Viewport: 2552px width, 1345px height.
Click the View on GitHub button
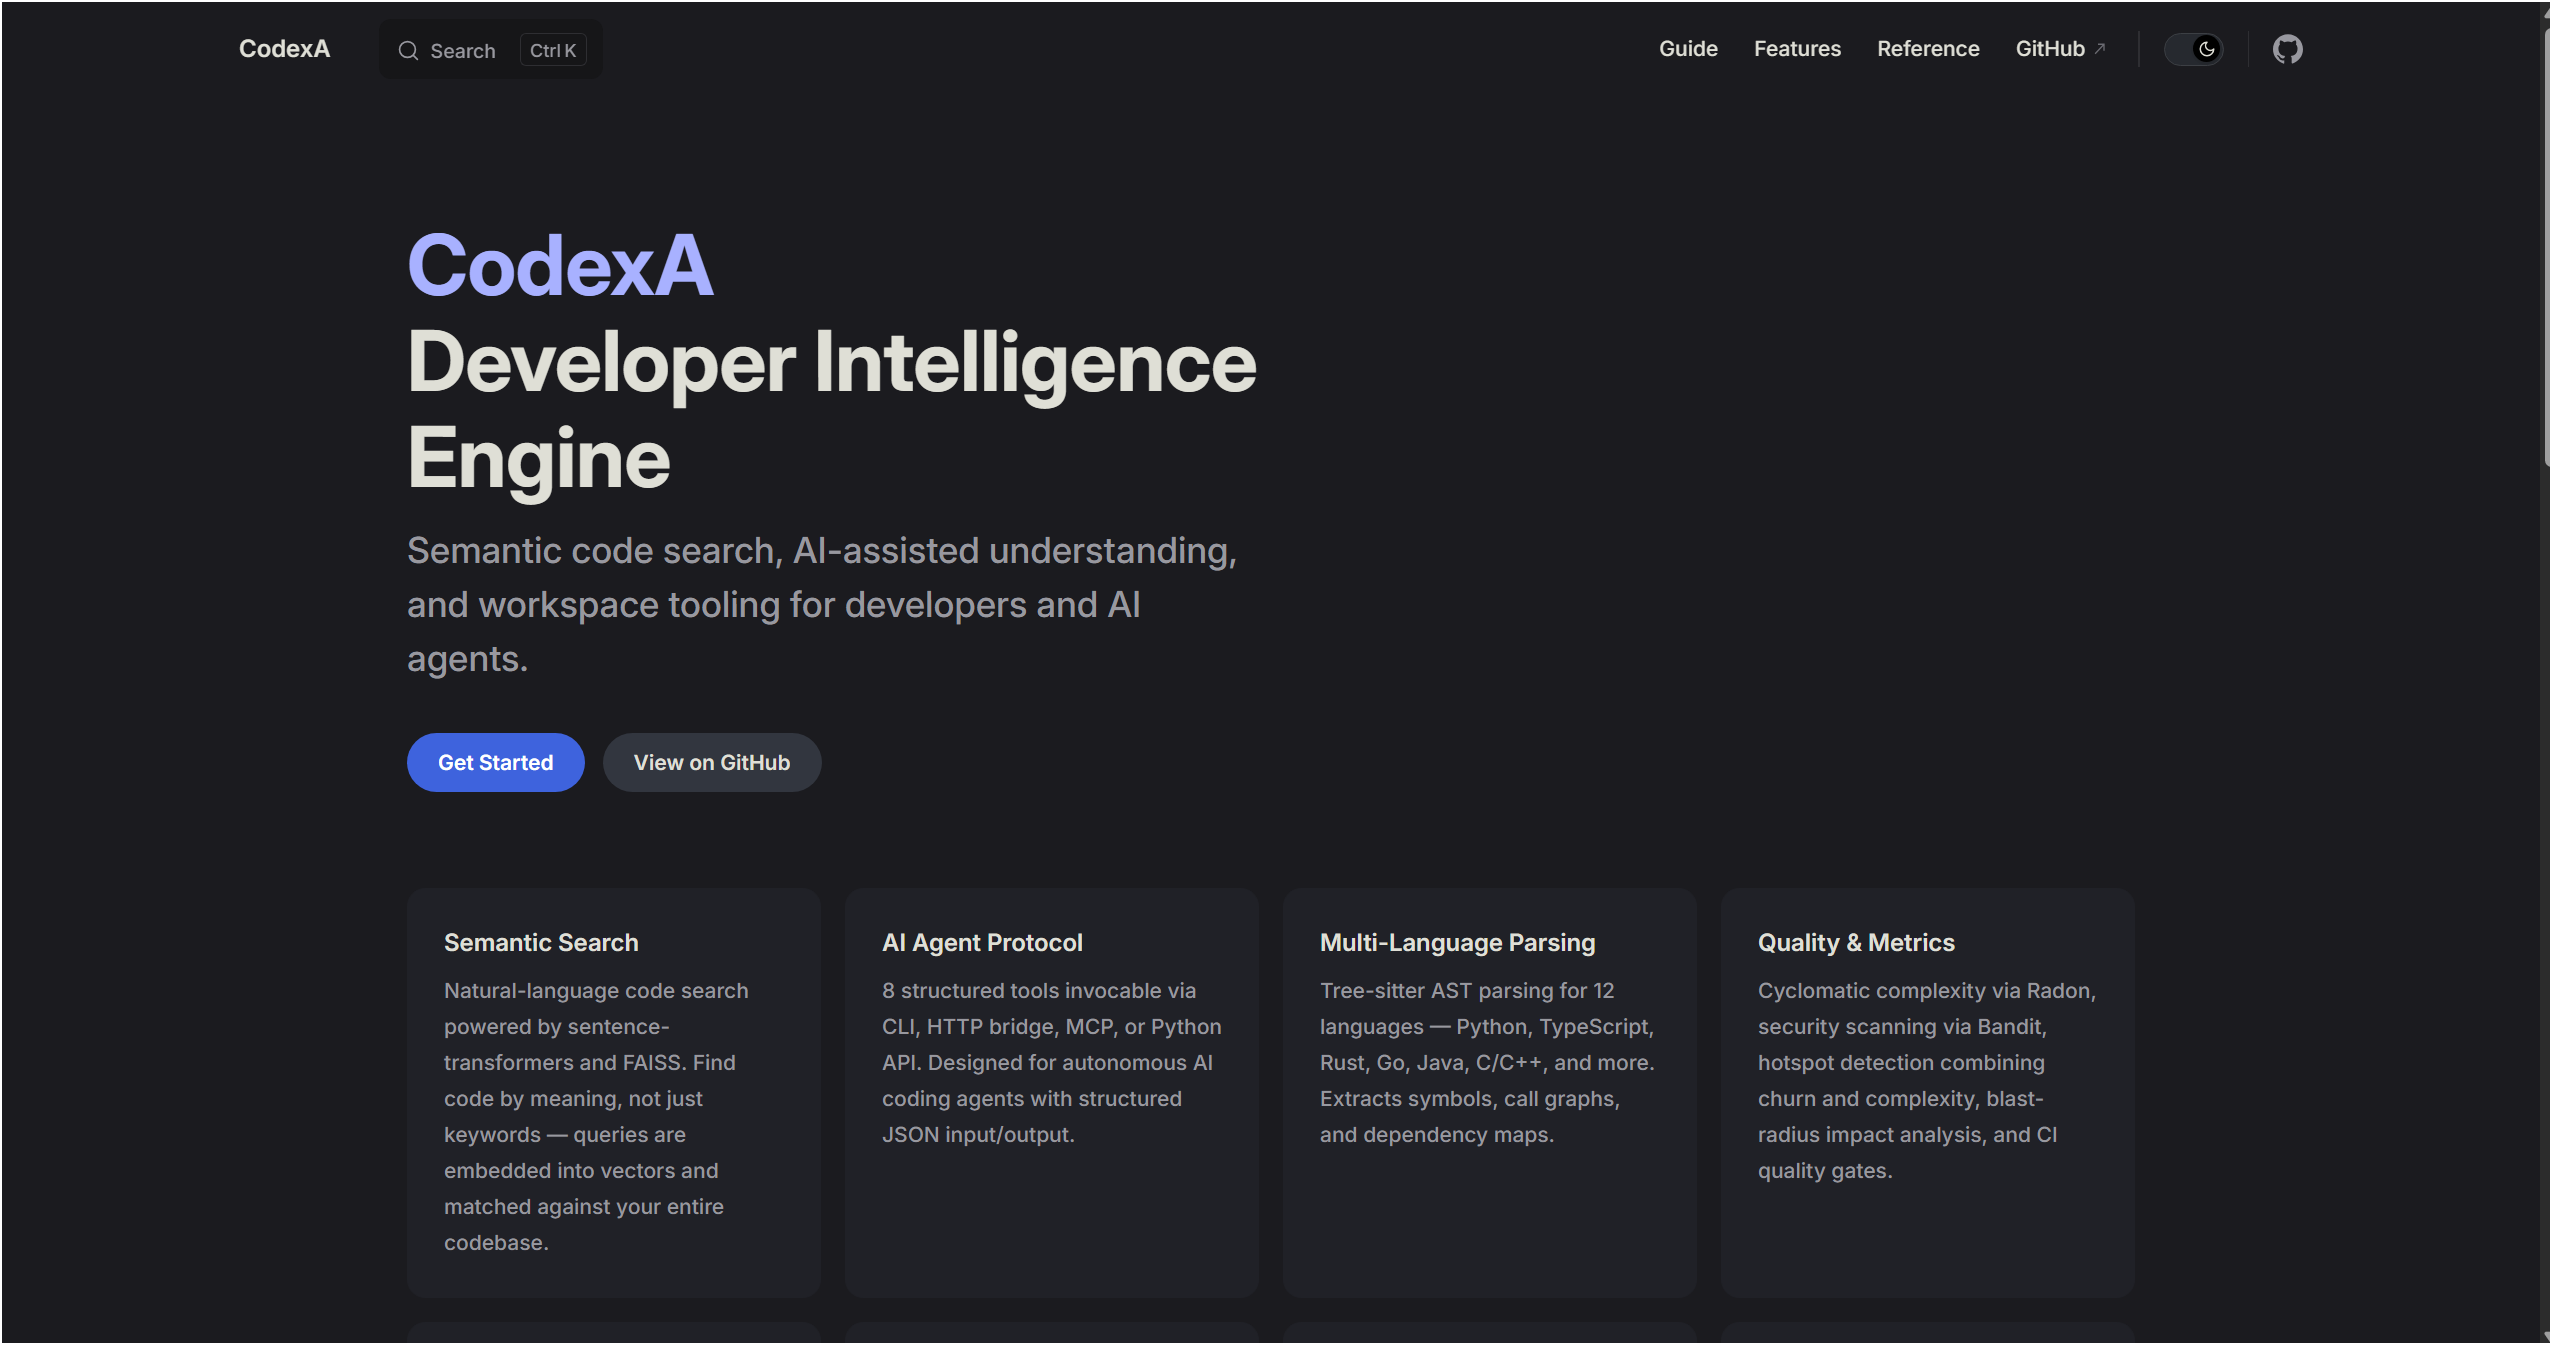(x=711, y=762)
